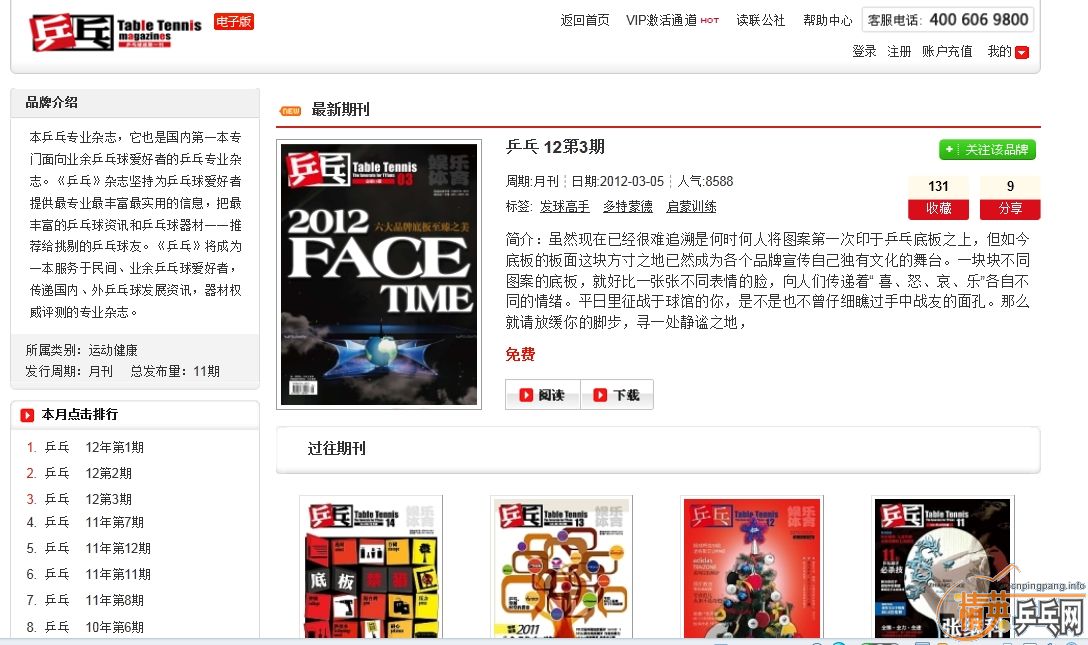The height and width of the screenshot is (645, 1088).
Task: Open the 2012 FACE TIME cover image
Action: 379,275
